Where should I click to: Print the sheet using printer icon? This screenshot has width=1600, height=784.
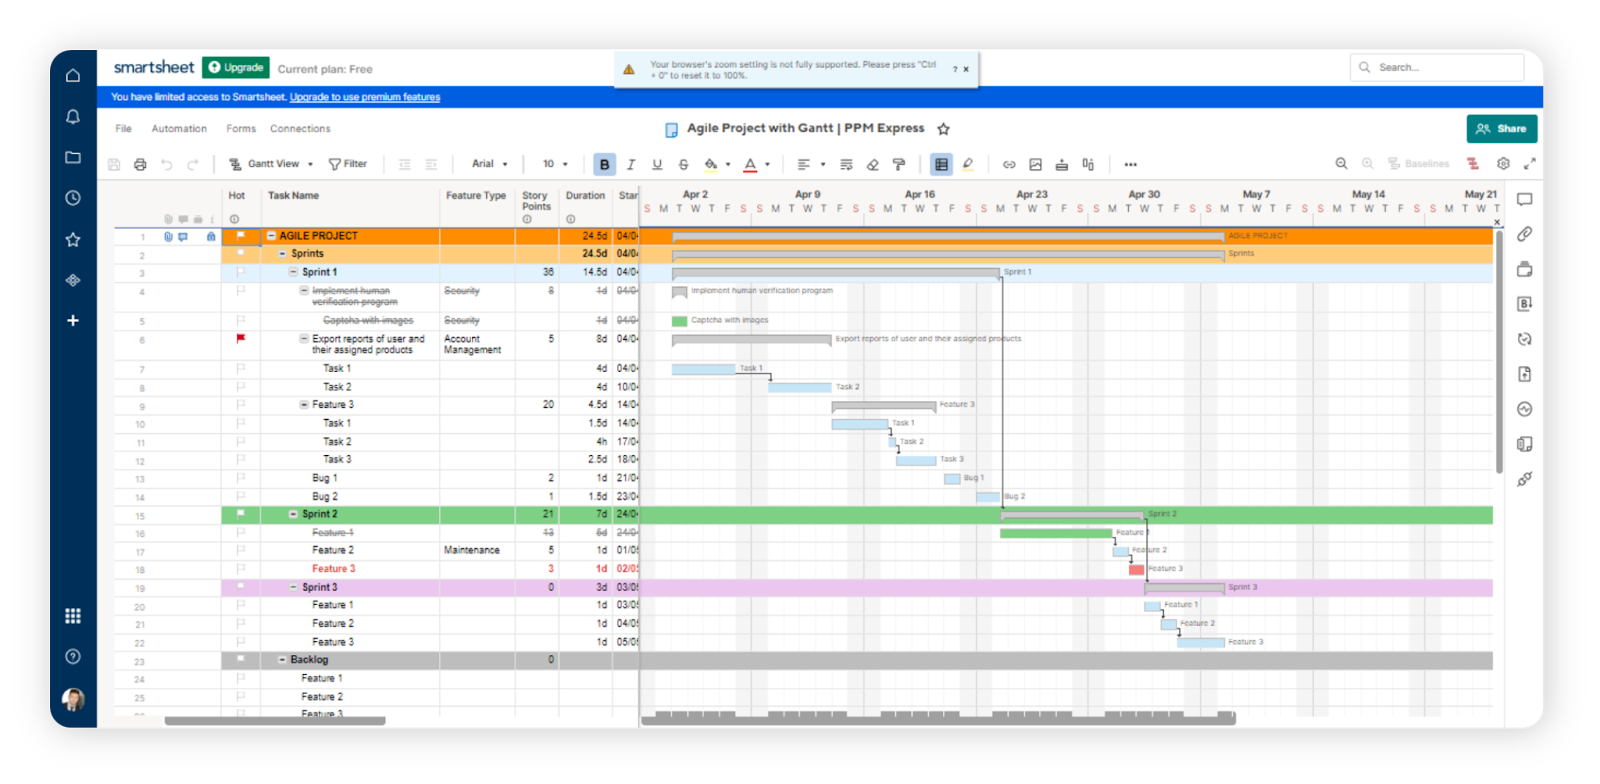(x=140, y=164)
